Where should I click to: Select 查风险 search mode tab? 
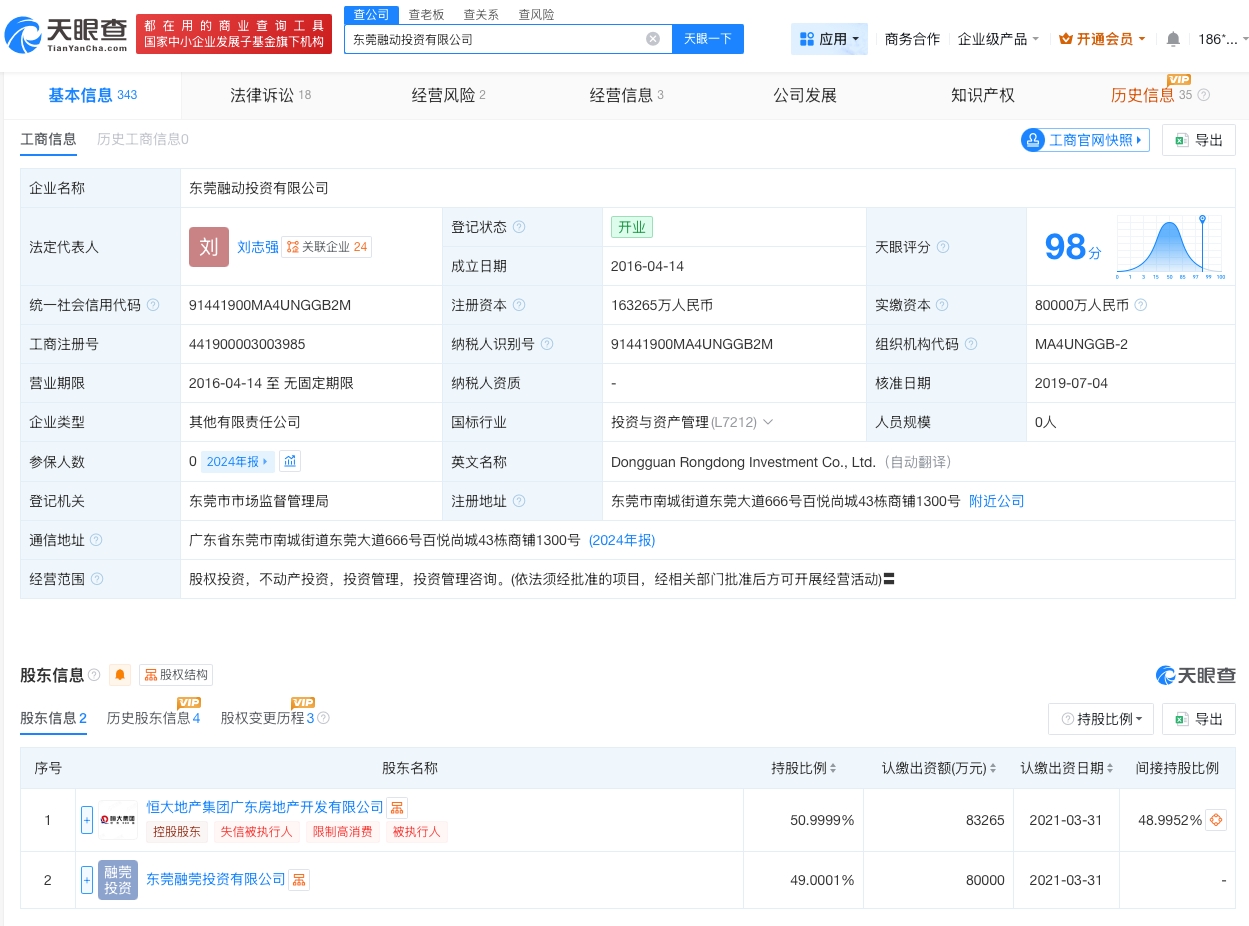tap(536, 15)
